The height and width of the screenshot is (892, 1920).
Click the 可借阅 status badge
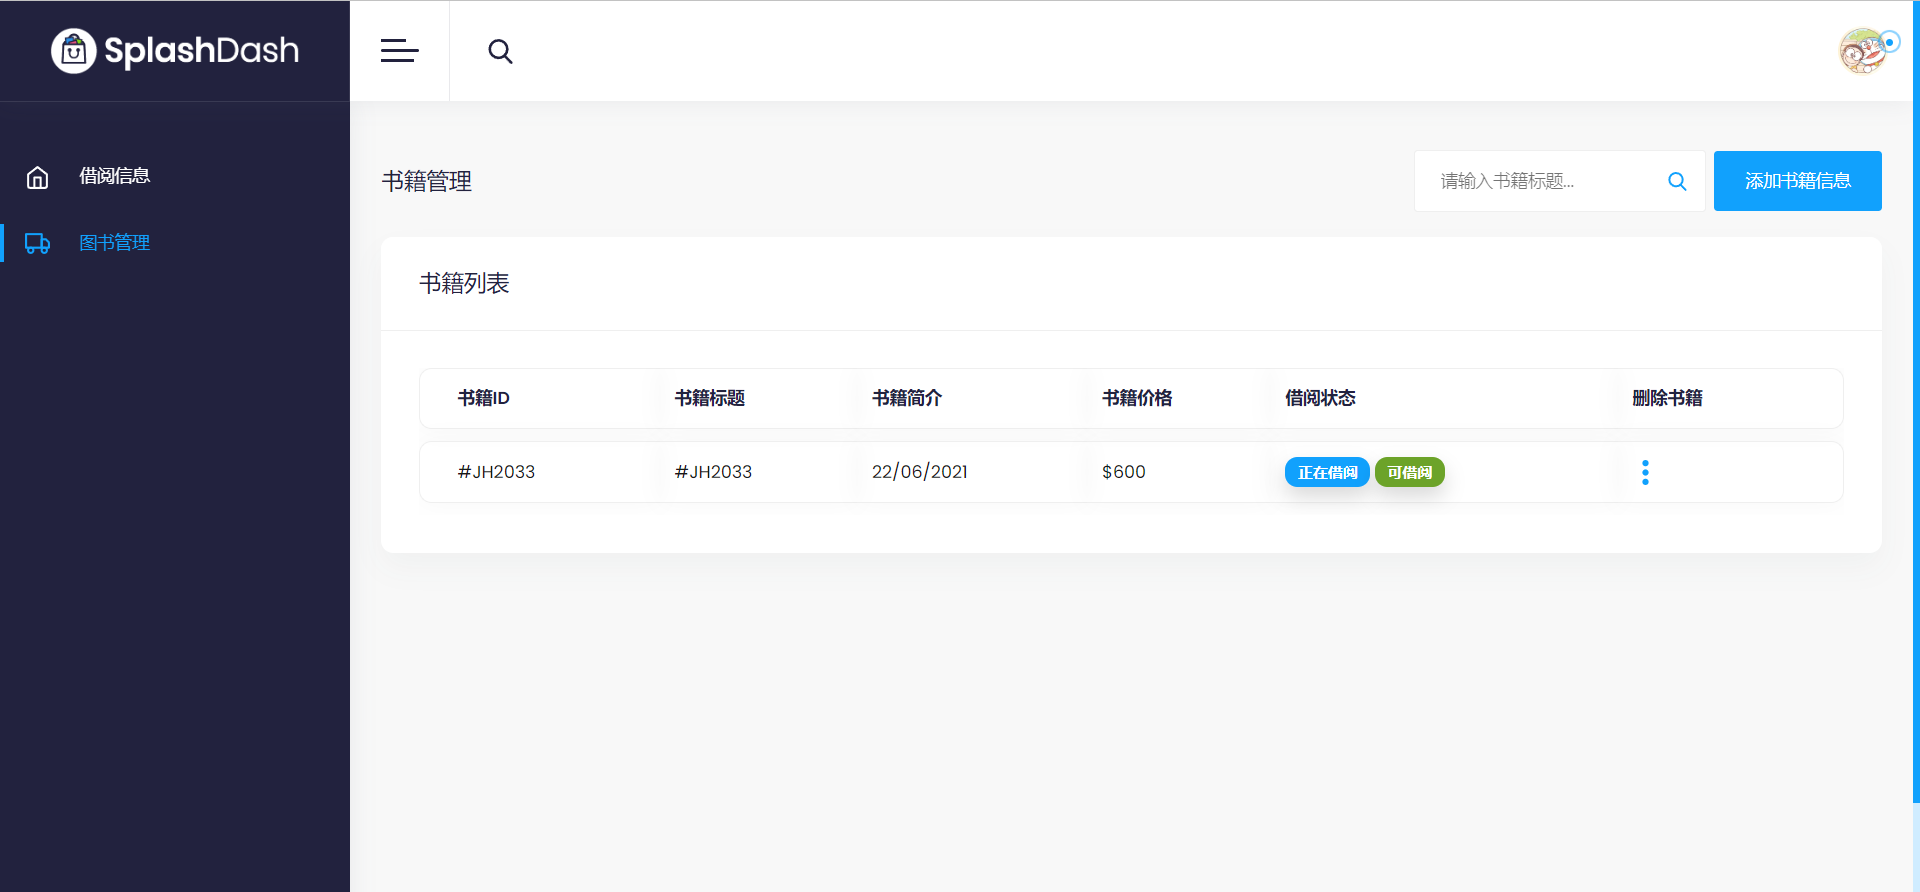[1410, 472]
